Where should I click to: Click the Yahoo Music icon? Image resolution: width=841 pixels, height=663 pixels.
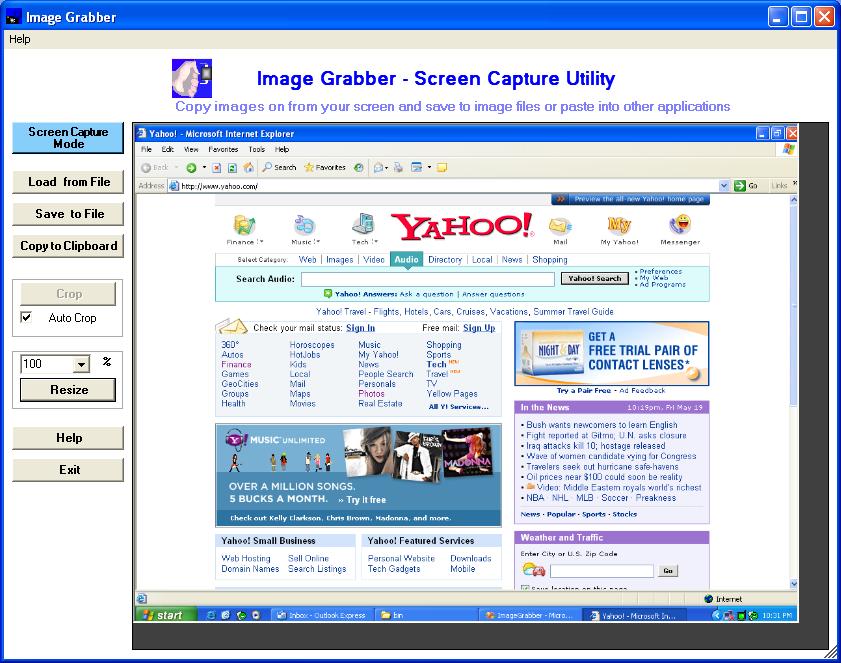pyautogui.click(x=303, y=225)
